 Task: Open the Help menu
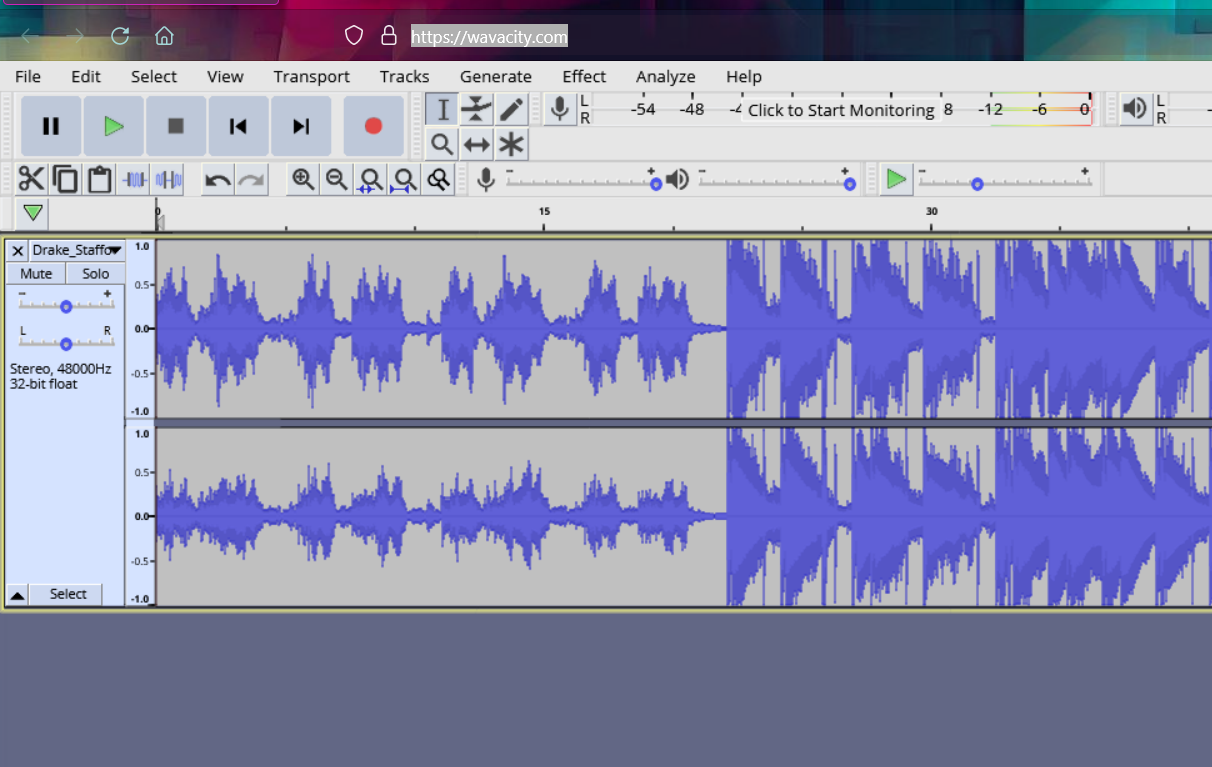click(x=744, y=76)
